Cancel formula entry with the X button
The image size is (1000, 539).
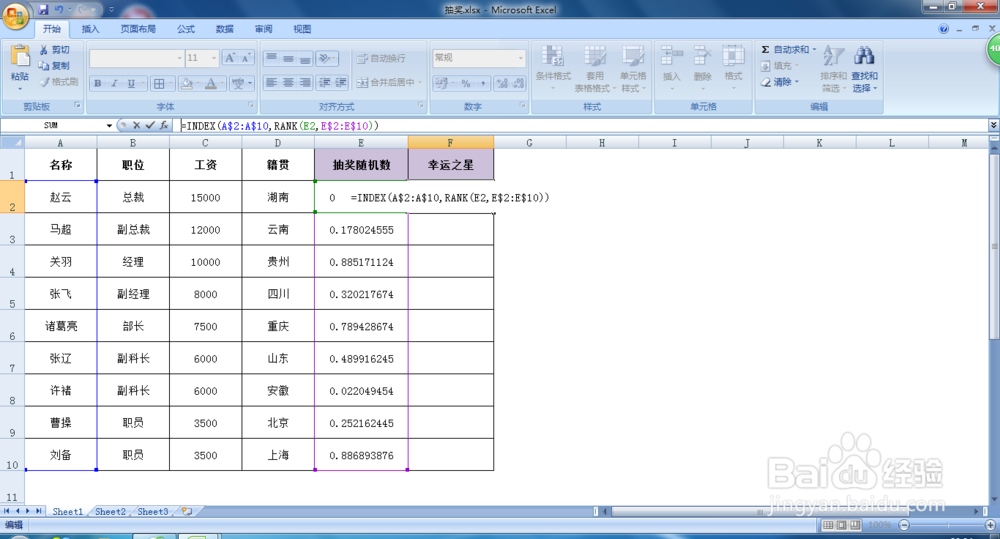[136, 126]
